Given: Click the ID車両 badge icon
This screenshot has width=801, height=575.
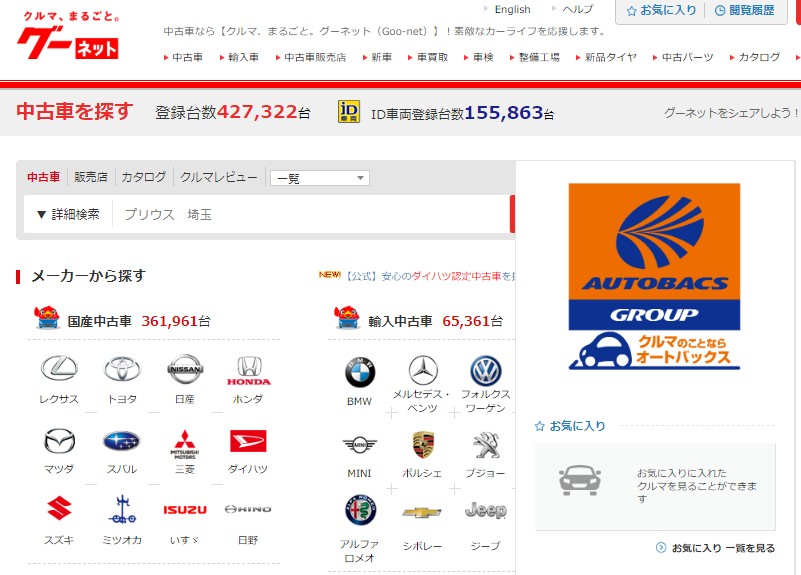Looking at the screenshot, I should [x=349, y=112].
